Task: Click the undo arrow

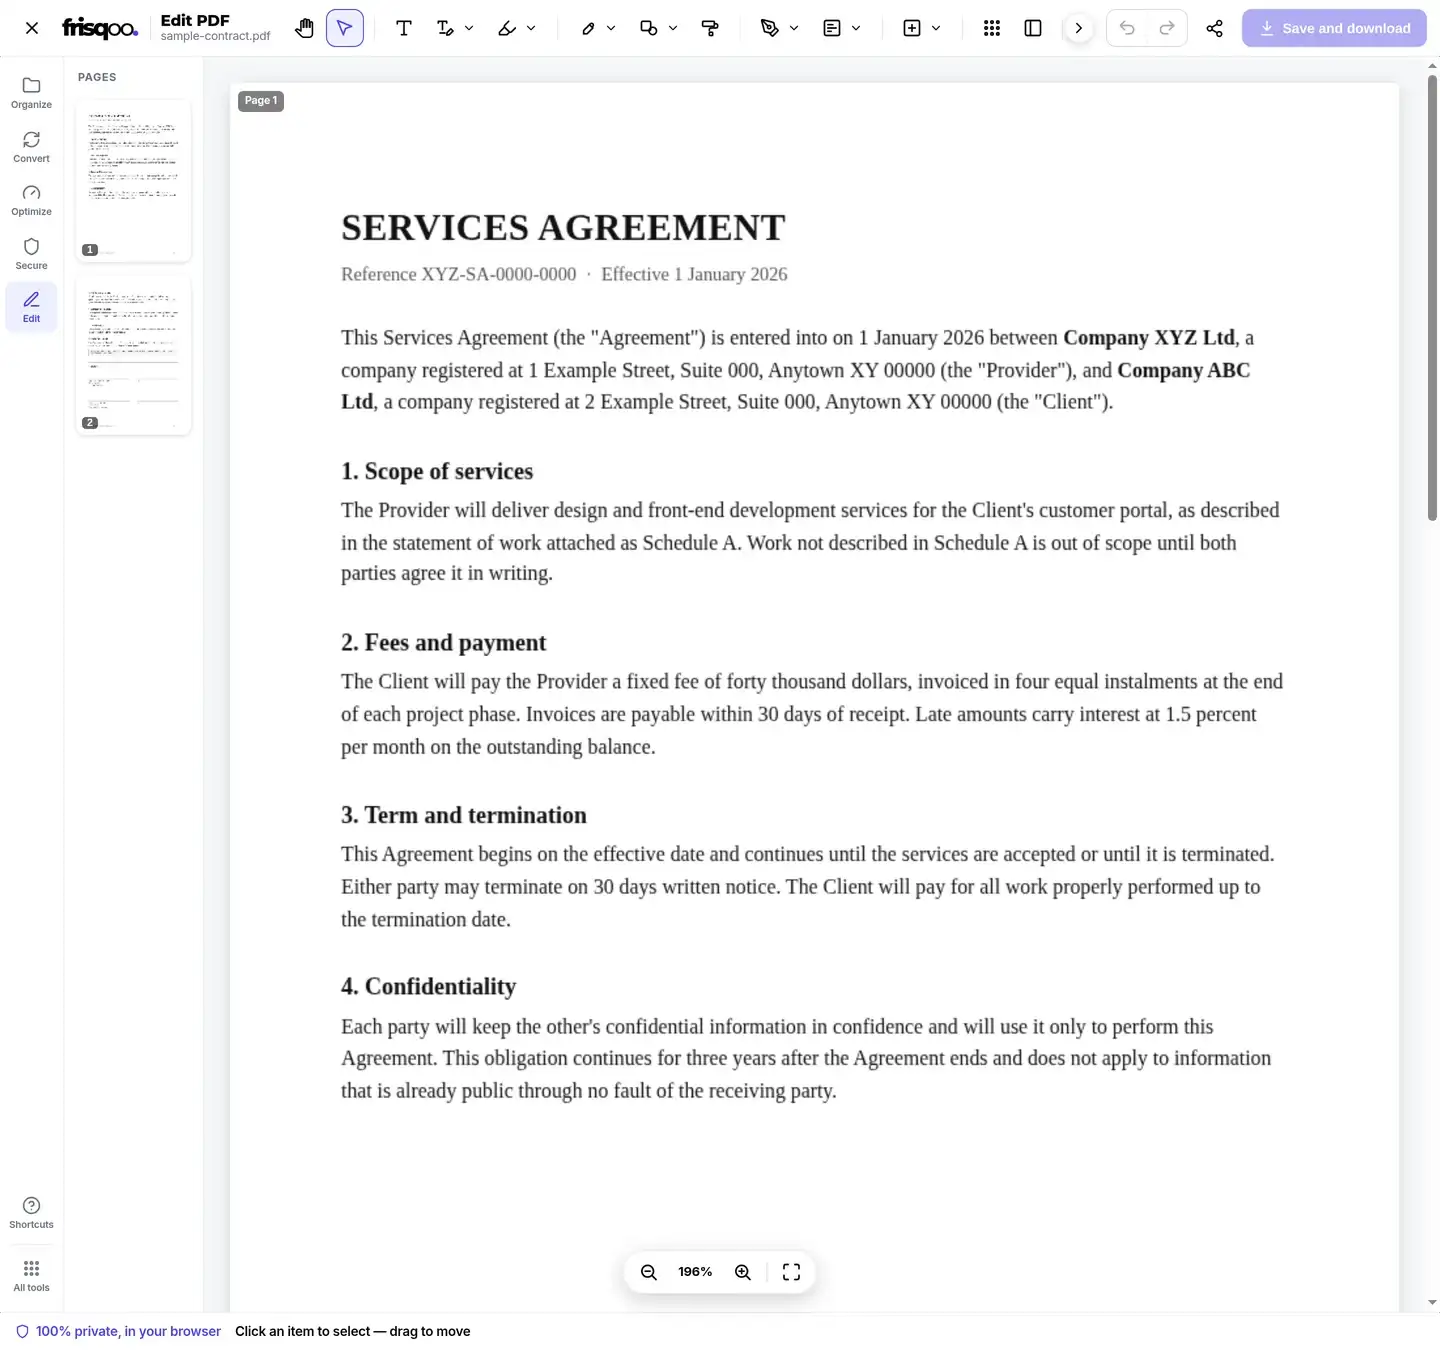Action: 1127,28
